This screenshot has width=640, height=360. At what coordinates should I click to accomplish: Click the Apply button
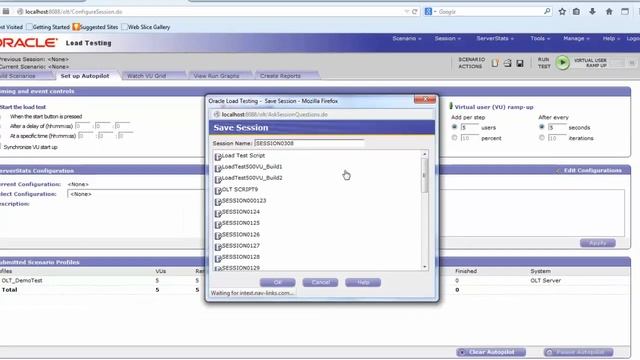point(598,243)
